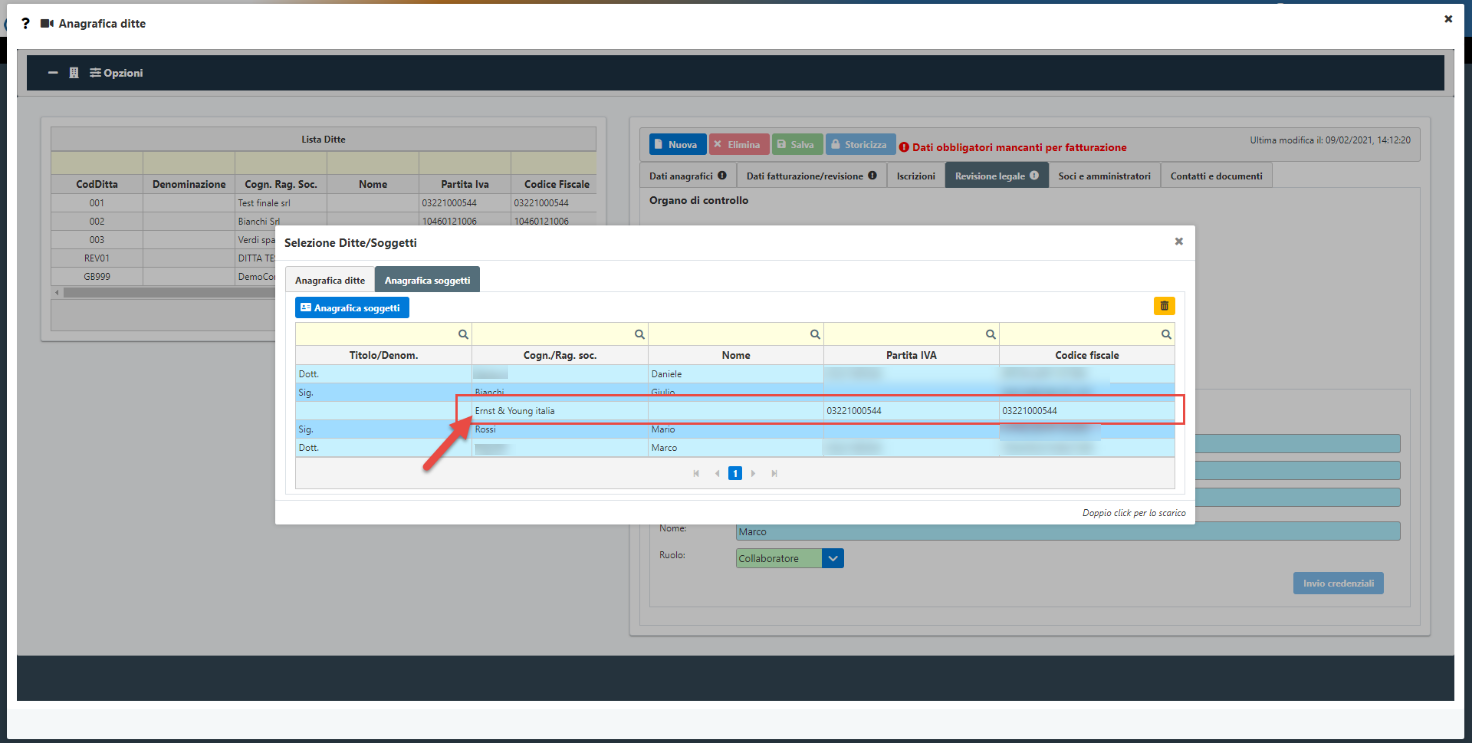This screenshot has width=1472, height=743.
Task: Click the search icon above Titolo/Denom. column
Action: (x=463, y=335)
